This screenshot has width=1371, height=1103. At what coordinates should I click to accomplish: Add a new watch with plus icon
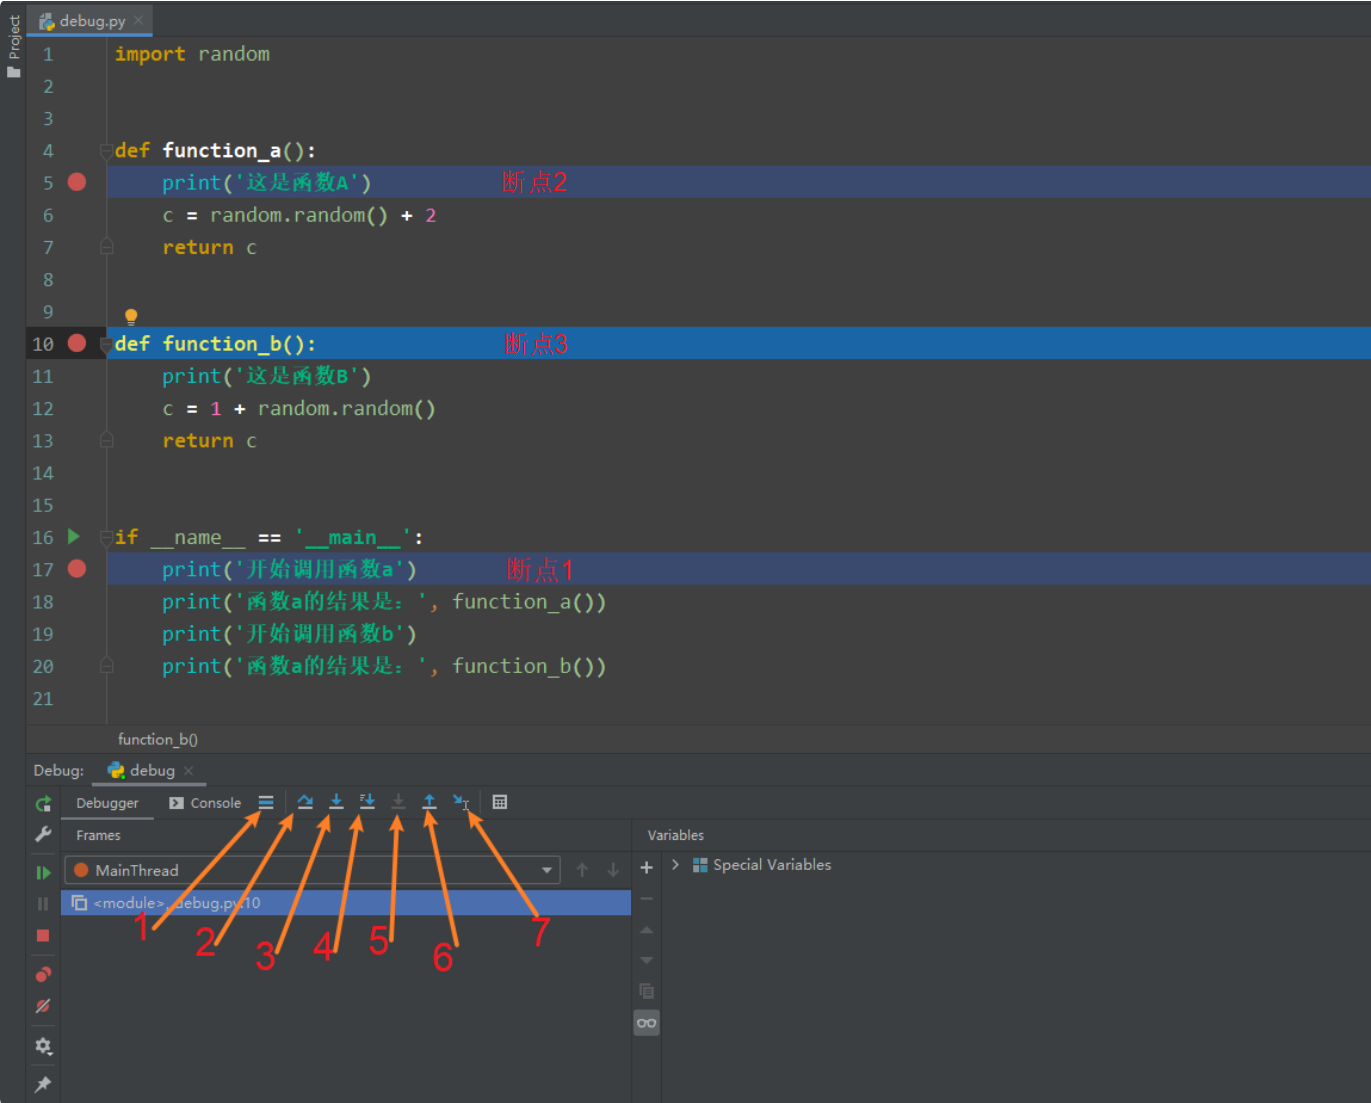[647, 868]
